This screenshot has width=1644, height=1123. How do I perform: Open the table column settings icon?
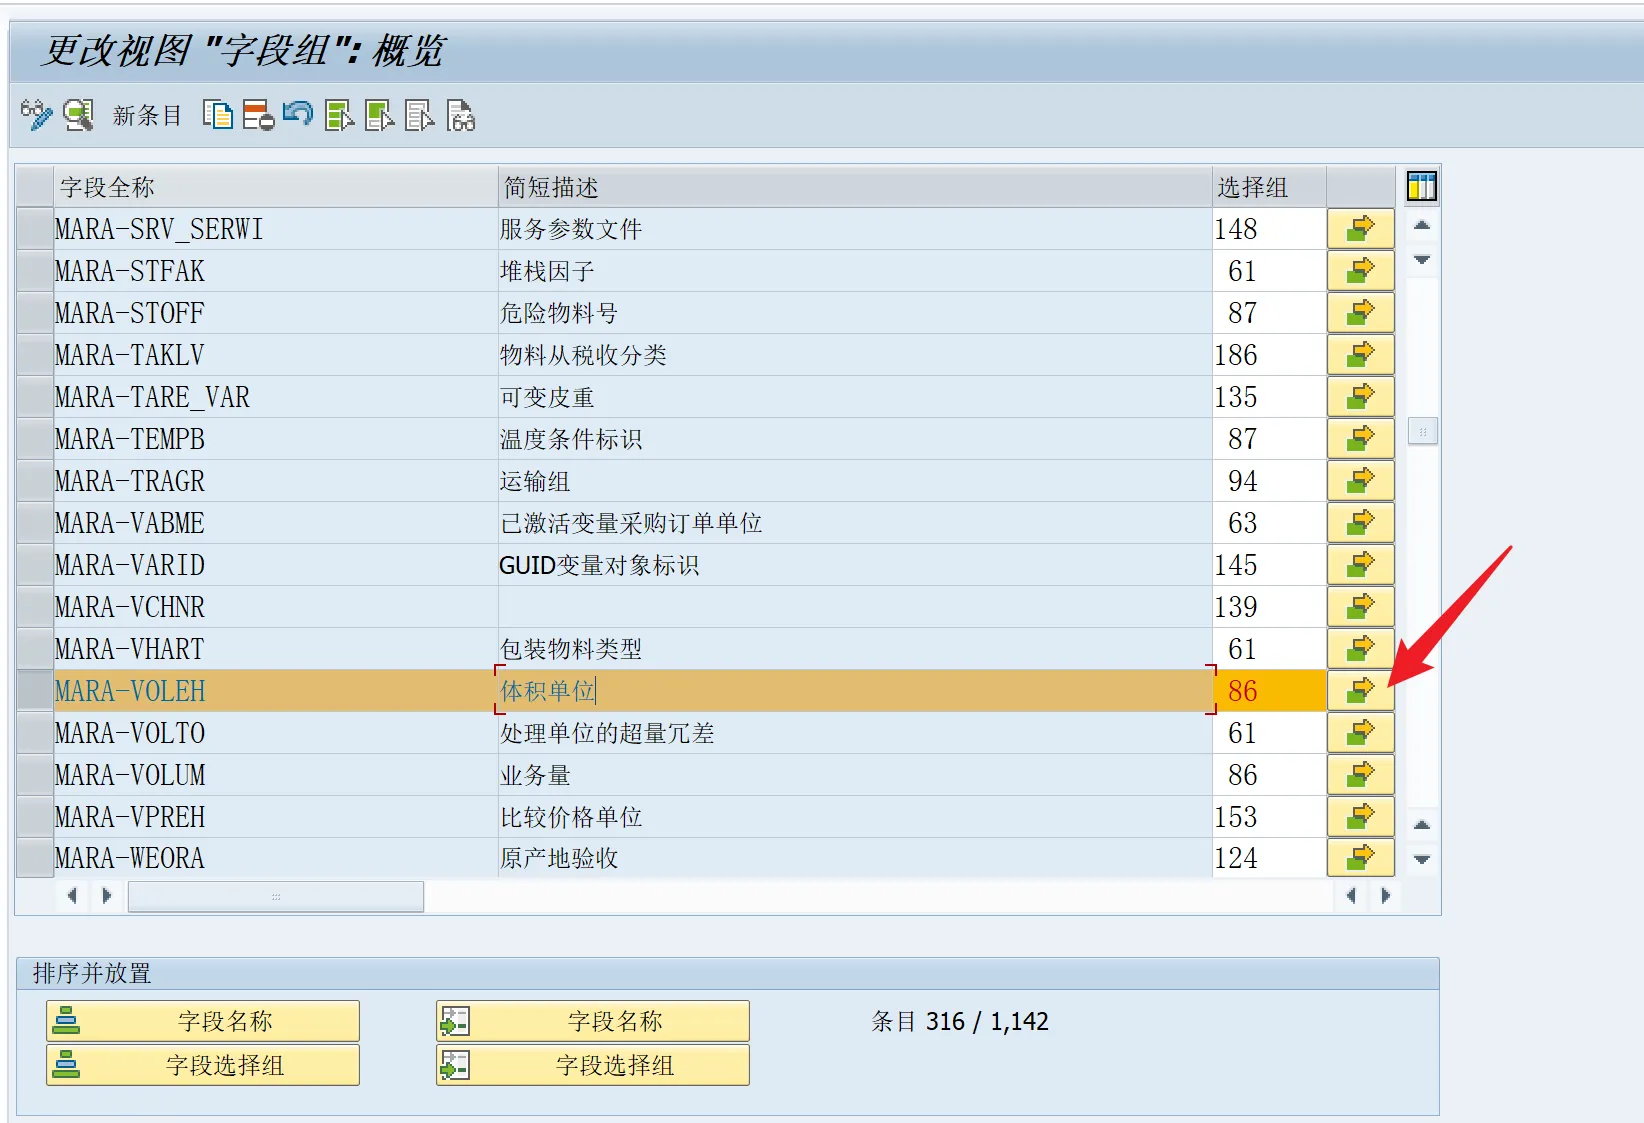tap(1421, 186)
